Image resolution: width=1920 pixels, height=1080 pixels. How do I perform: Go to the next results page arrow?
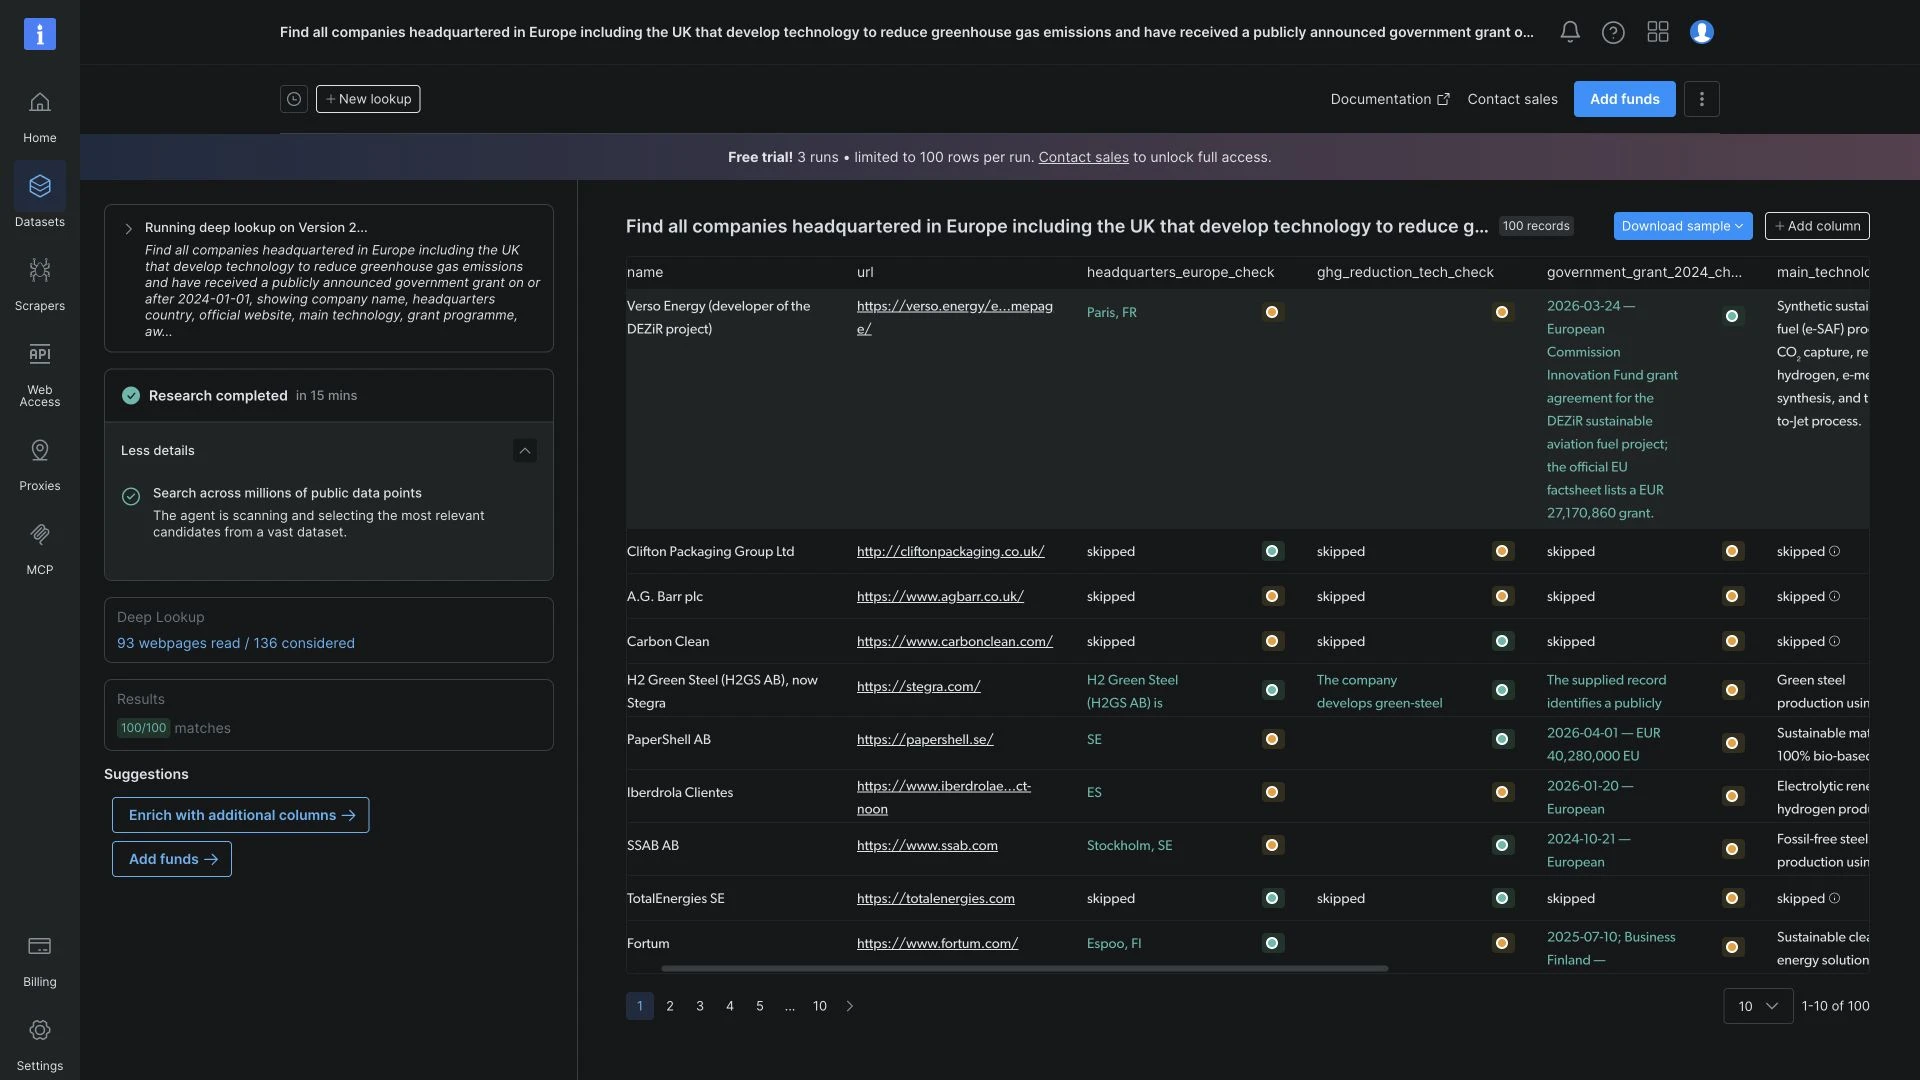pyautogui.click(x=850, y=1006)
